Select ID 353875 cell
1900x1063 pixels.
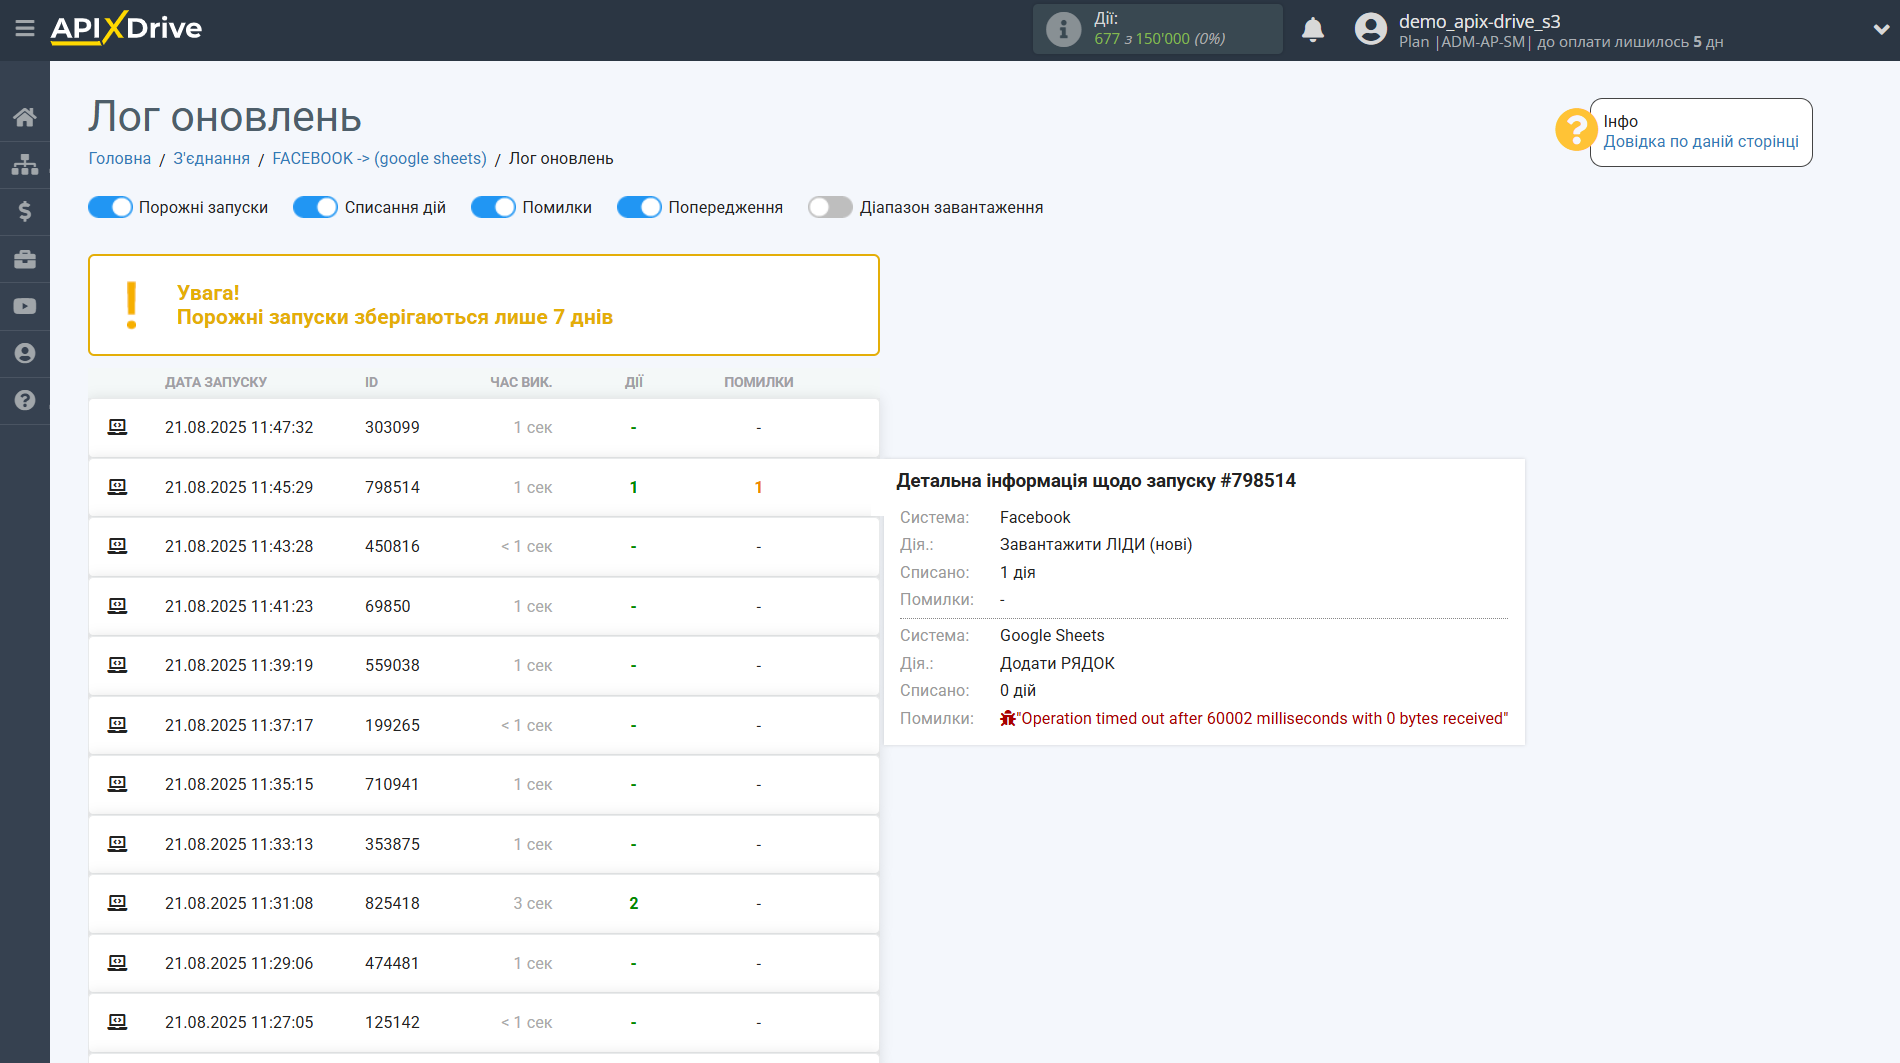point(392,844)
